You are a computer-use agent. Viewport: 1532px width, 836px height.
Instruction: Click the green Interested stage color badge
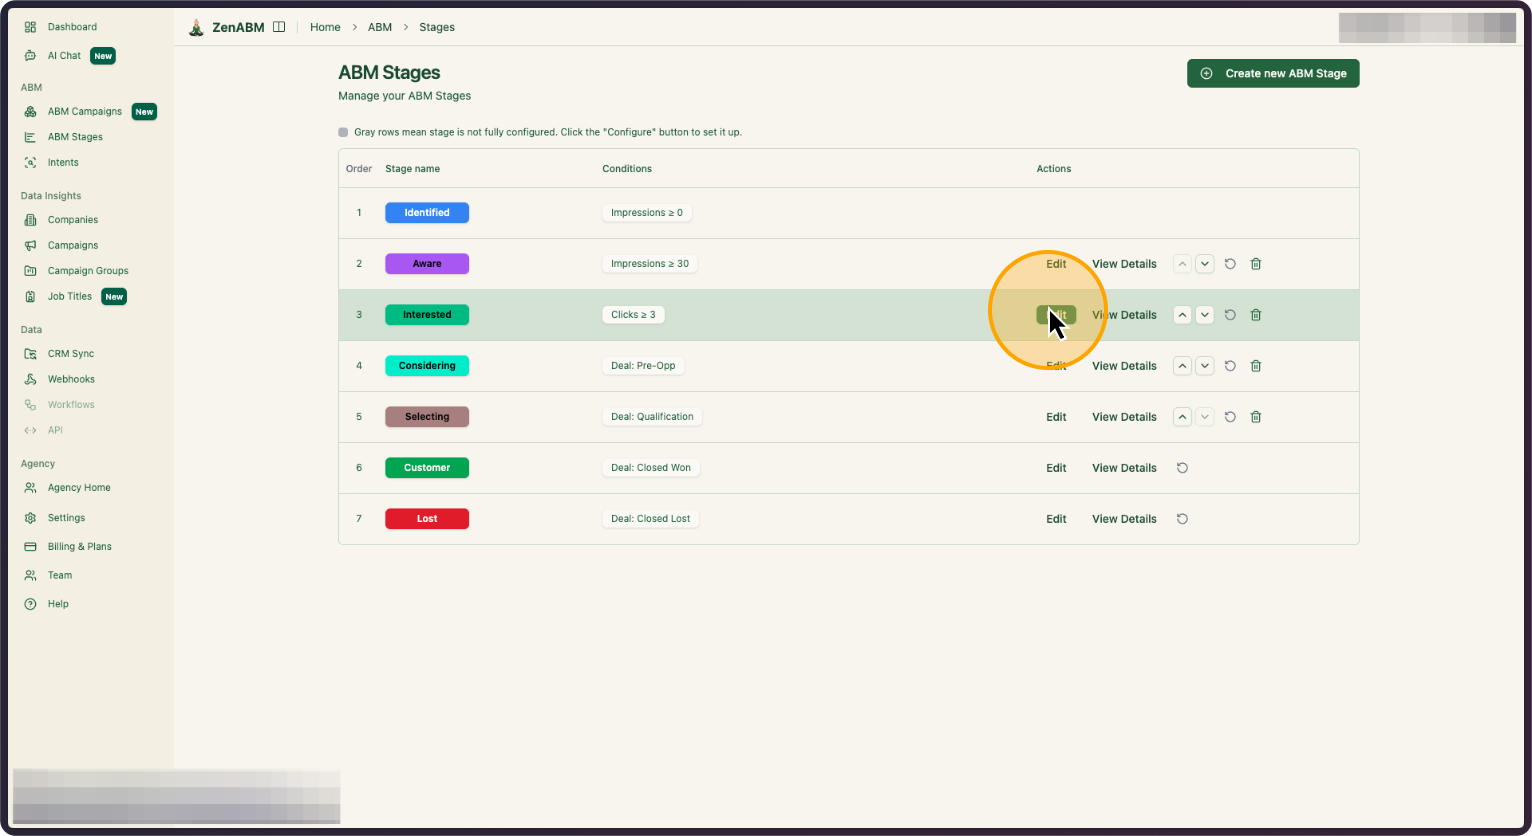pos(427,314)
